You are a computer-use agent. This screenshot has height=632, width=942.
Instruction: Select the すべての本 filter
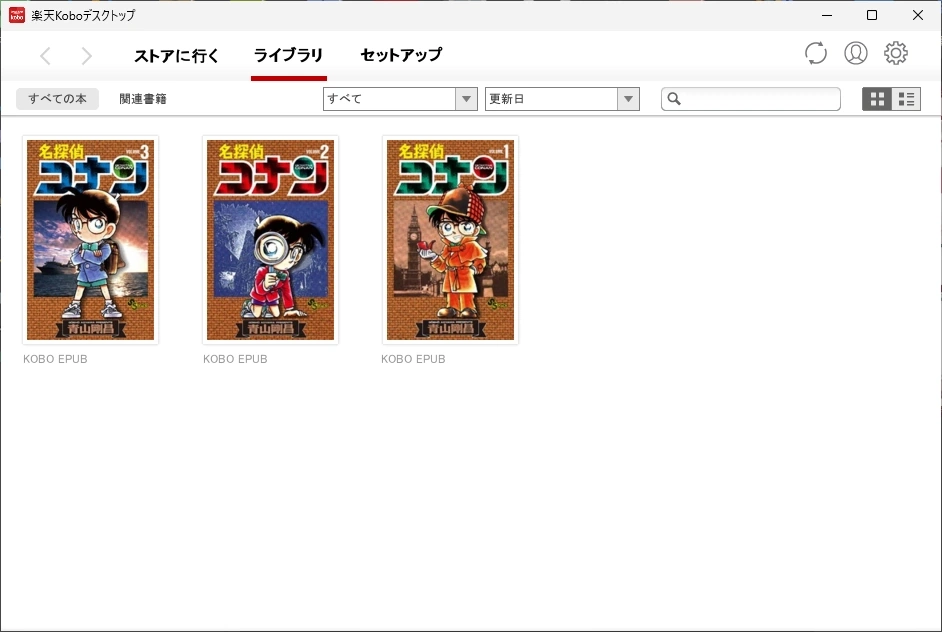tap(57, 99)
